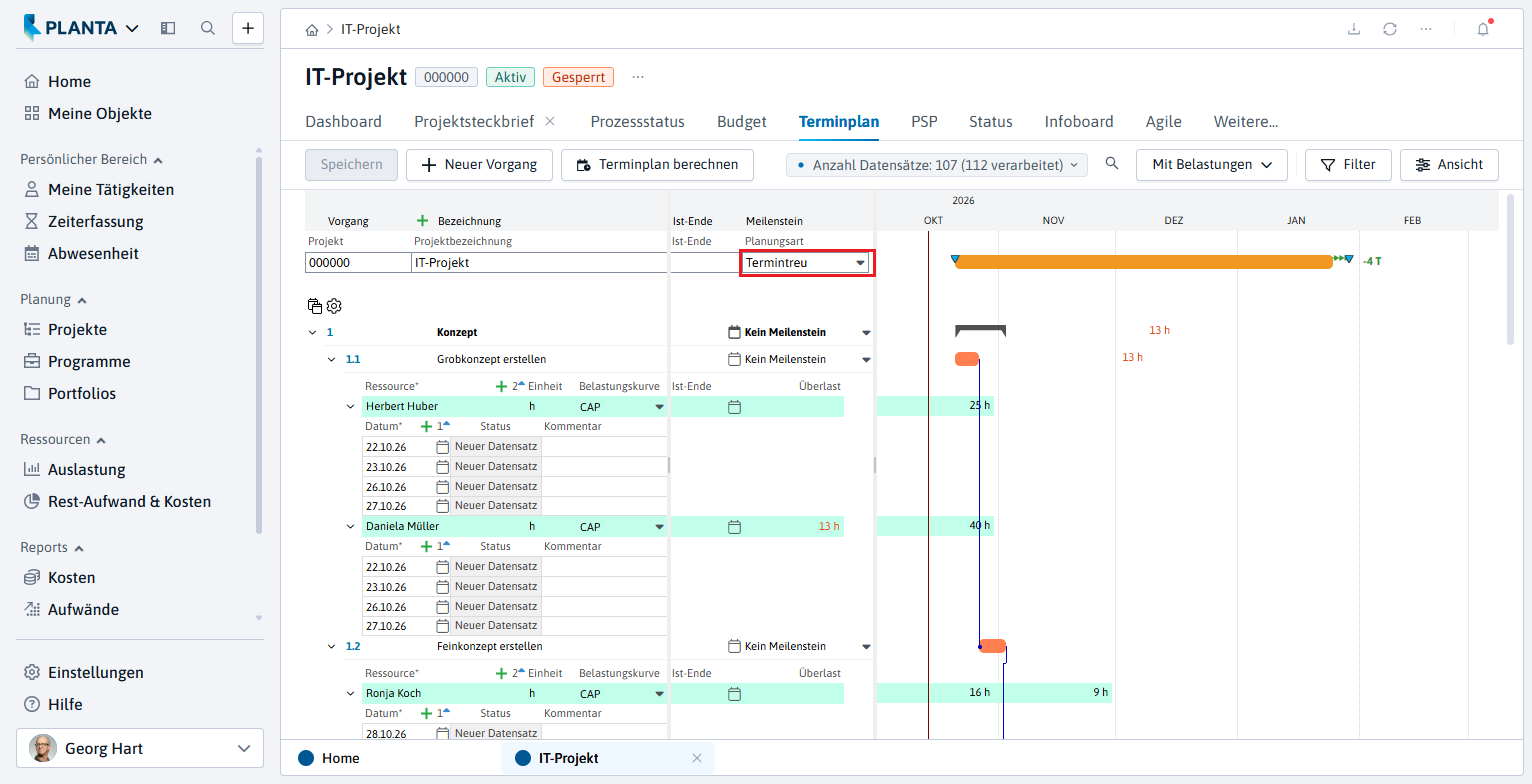Collapse task 1.1 Grobkonzept erstellen
1532x784 pixels.
click(x=332, y=359)
